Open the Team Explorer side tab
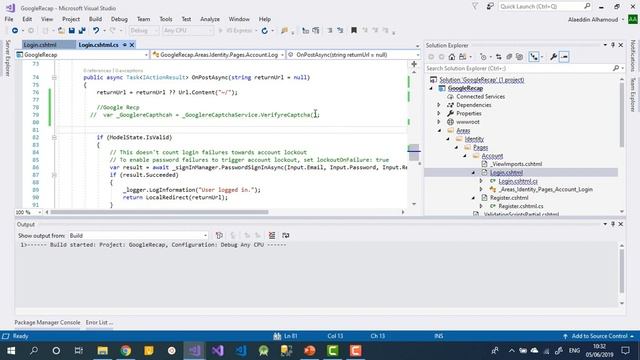 pyautogui.click(x=633, y=95)
